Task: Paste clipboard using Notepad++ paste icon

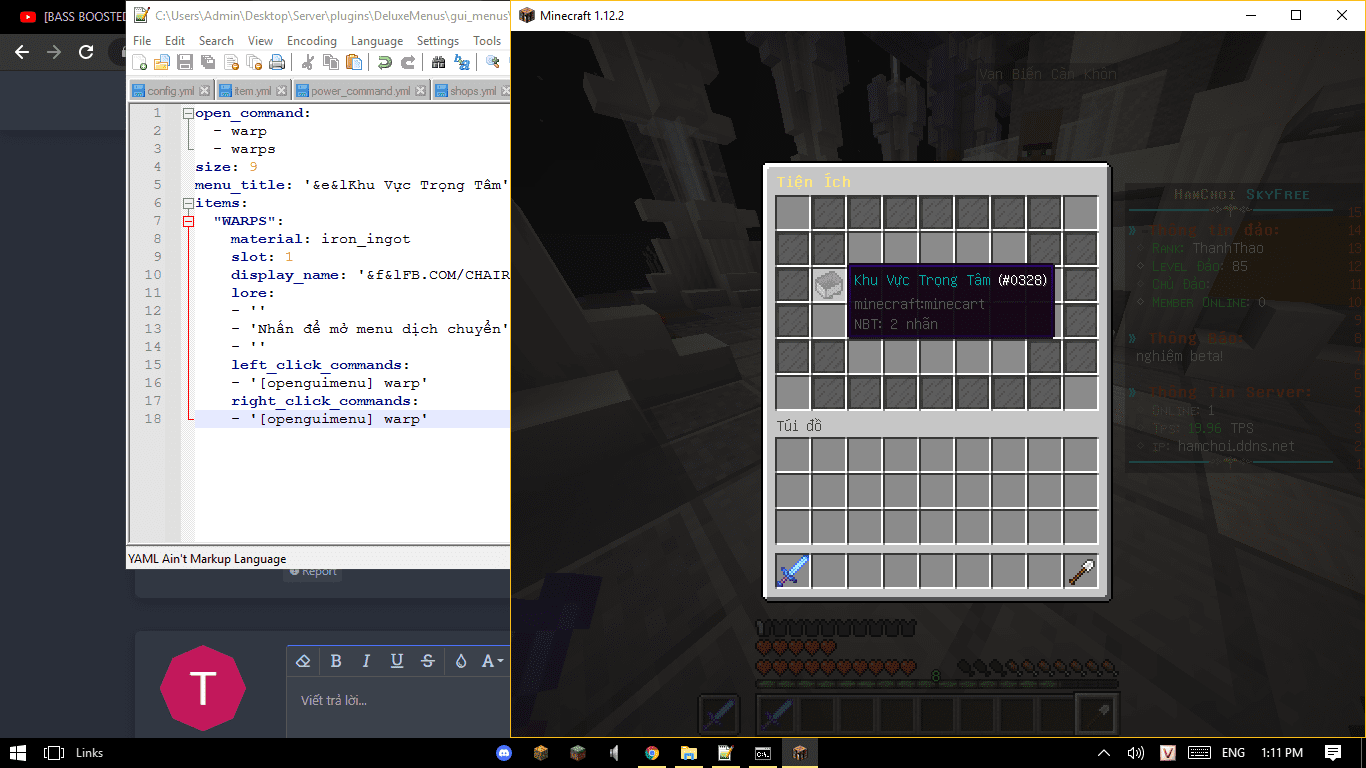Action: point(354,63)
